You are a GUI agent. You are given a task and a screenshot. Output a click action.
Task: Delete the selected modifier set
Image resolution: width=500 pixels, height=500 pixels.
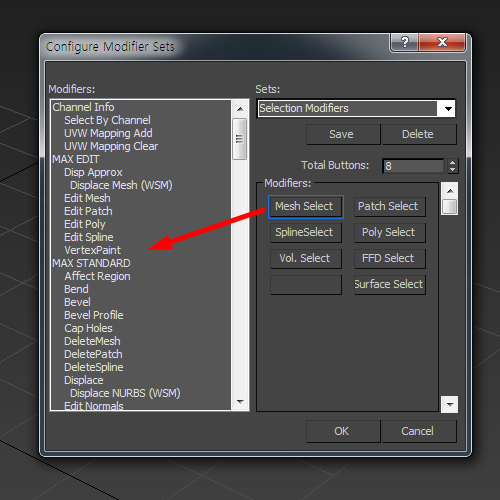[x=419, y=134]
